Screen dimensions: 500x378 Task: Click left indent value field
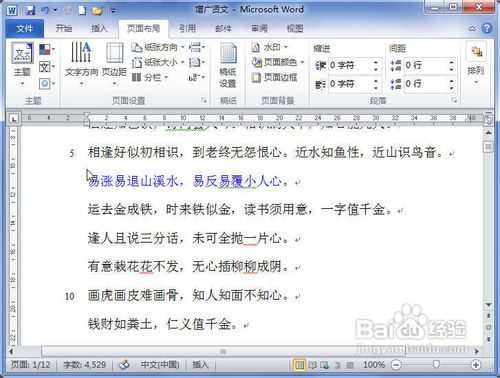tap(350, 65)
